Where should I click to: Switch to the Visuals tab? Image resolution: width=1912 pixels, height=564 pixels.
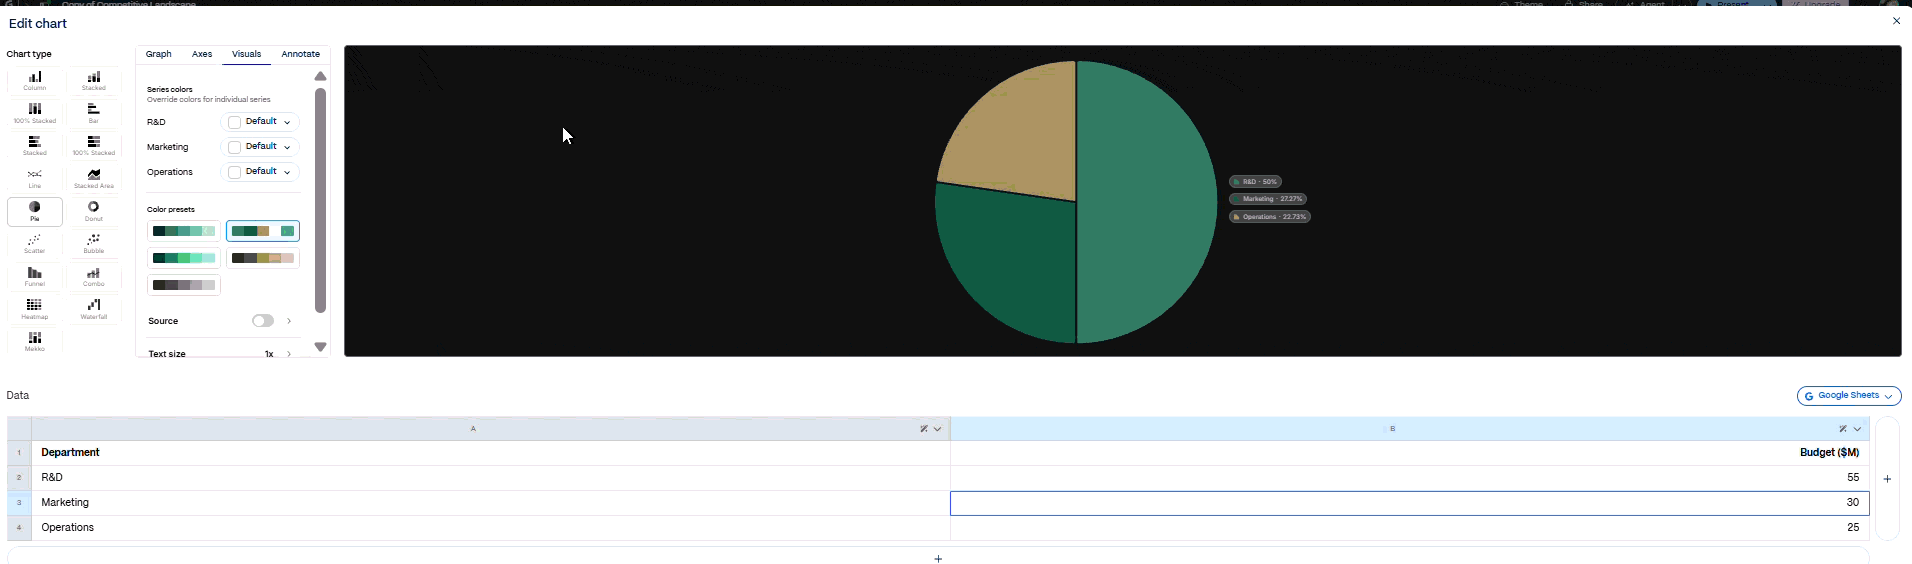point(247,54)
